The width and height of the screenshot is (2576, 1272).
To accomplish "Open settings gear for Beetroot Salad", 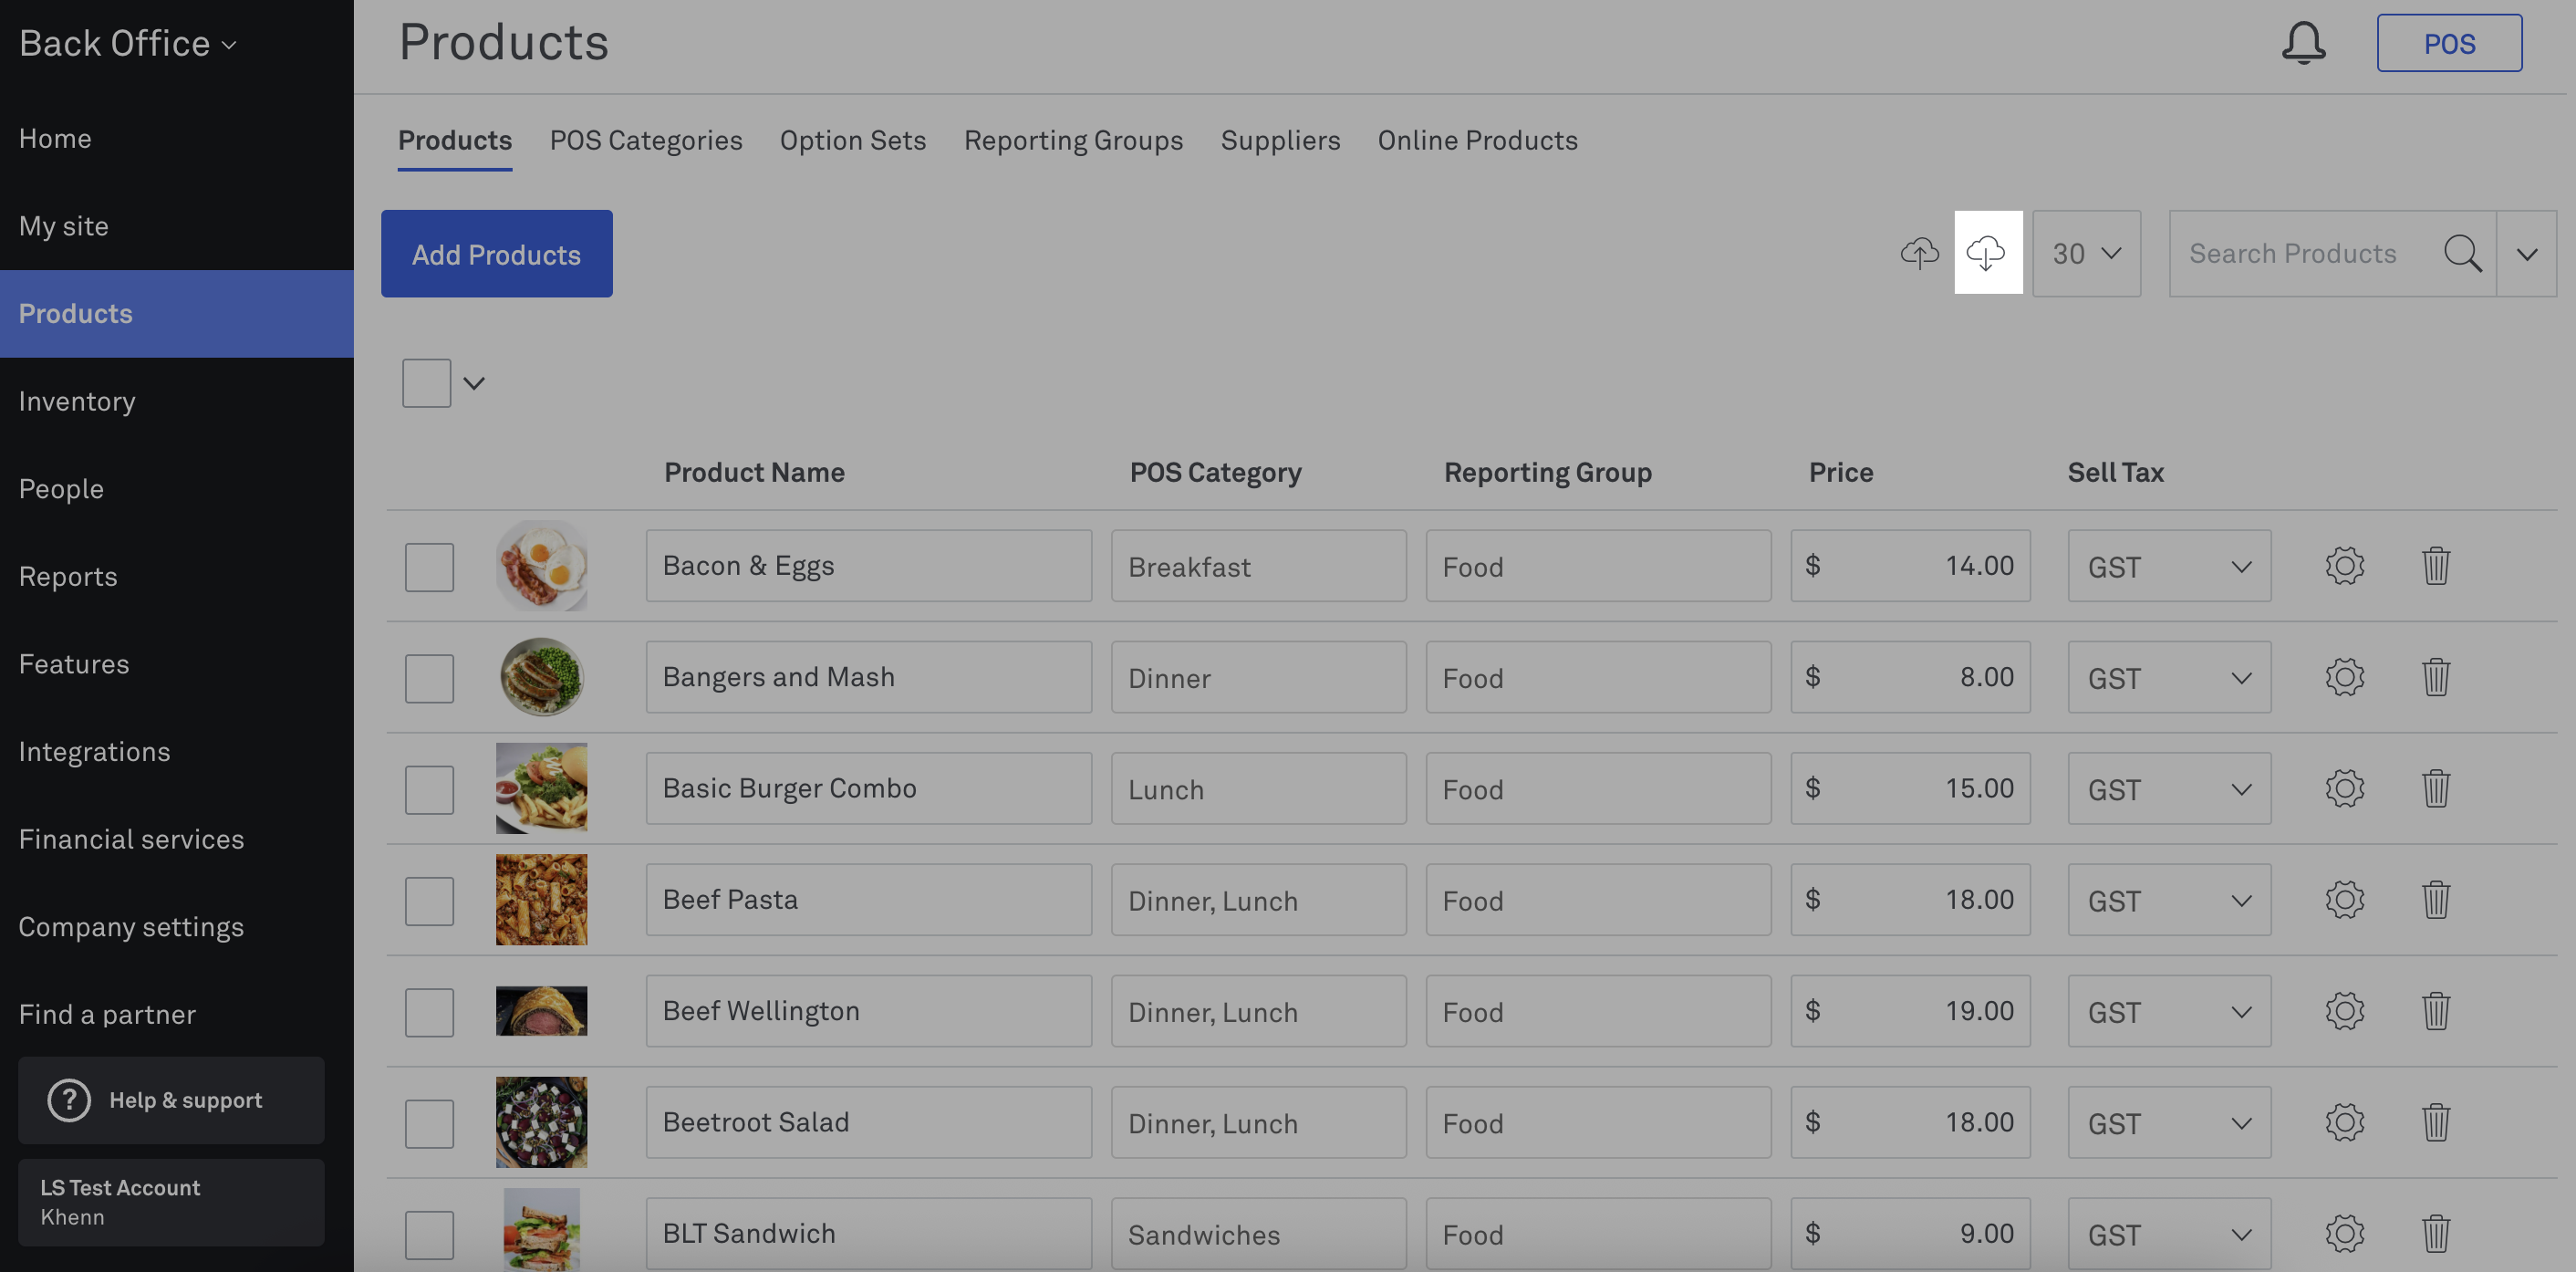I will (2344, 1122).
